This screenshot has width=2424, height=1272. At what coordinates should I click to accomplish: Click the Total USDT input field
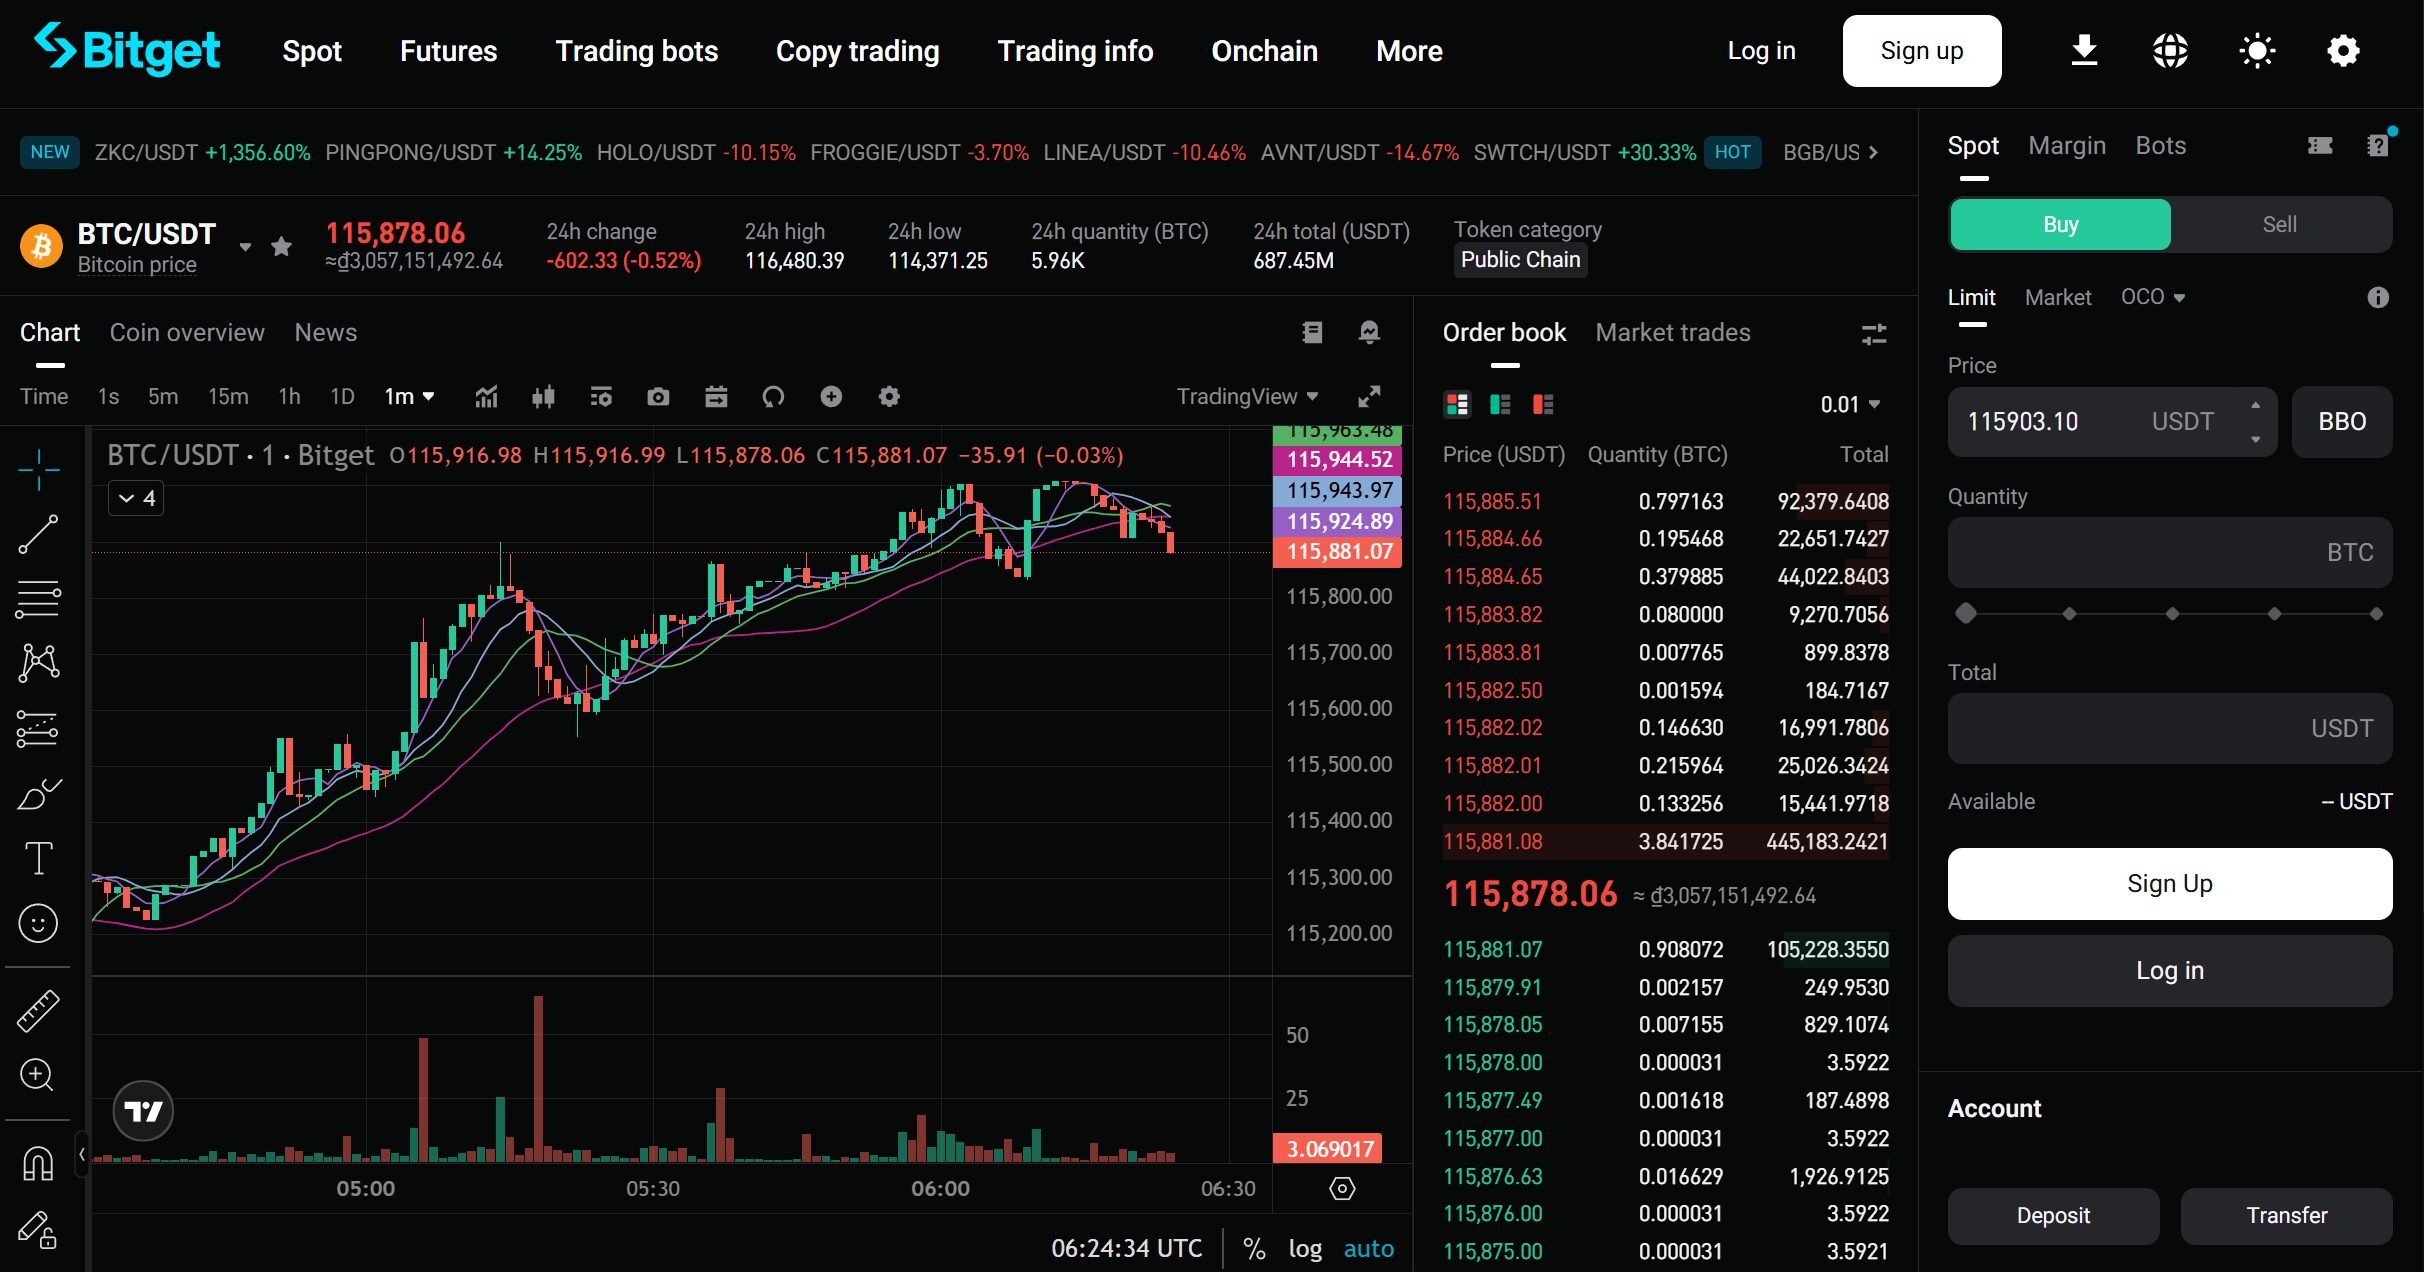[x=2170, y=728]
